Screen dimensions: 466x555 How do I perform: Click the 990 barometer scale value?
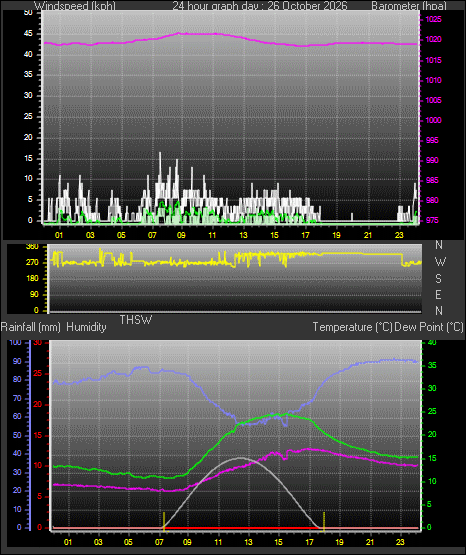[x=432, y=160]
